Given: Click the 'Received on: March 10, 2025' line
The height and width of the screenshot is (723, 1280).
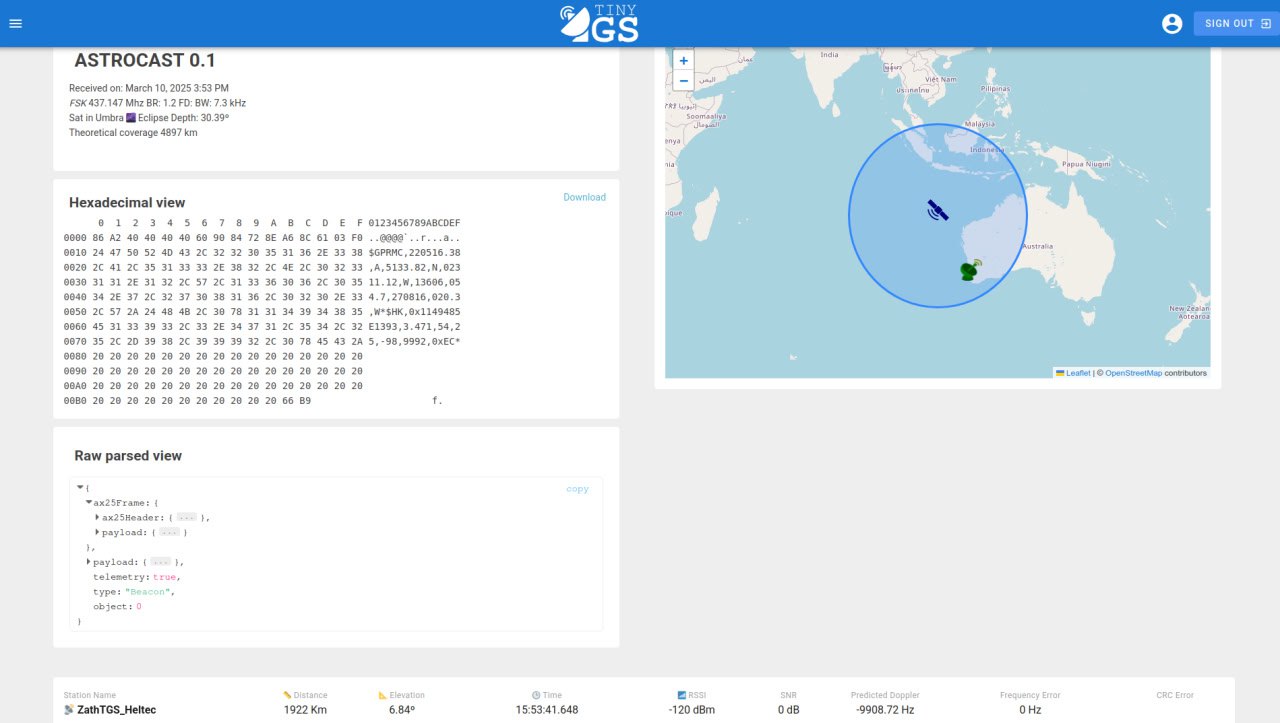Looking at the screenshot, I should [x=149, y=88].
